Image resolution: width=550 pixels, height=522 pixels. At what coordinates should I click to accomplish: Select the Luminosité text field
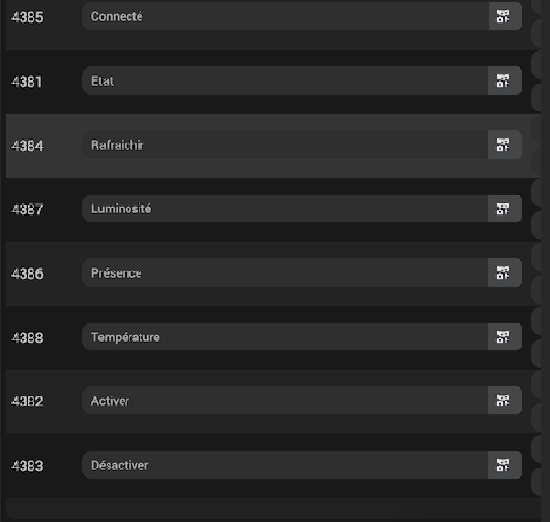click(x=285, y=209)
